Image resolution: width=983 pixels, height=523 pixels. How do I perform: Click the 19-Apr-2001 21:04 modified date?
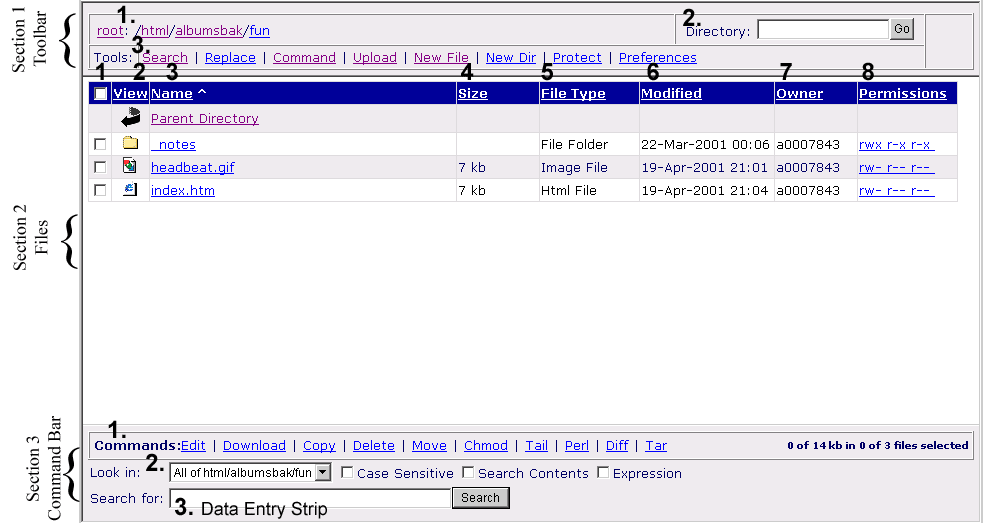pyautogui.click(x=705, y=190)
